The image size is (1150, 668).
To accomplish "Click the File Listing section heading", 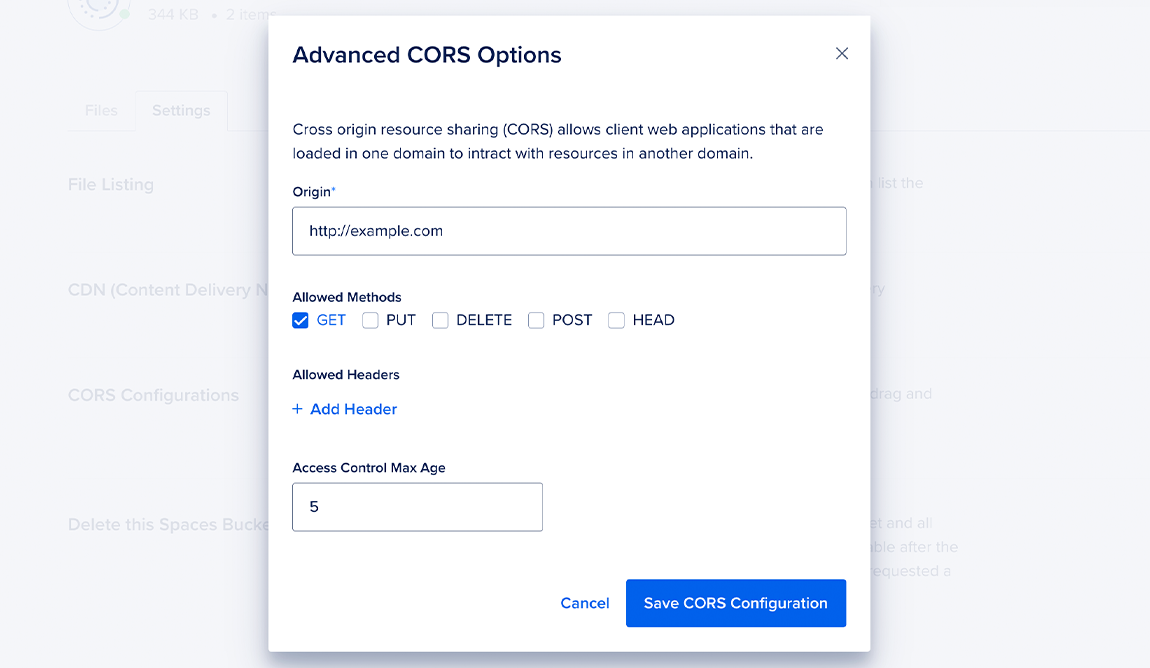I will (x=111, y=185).
